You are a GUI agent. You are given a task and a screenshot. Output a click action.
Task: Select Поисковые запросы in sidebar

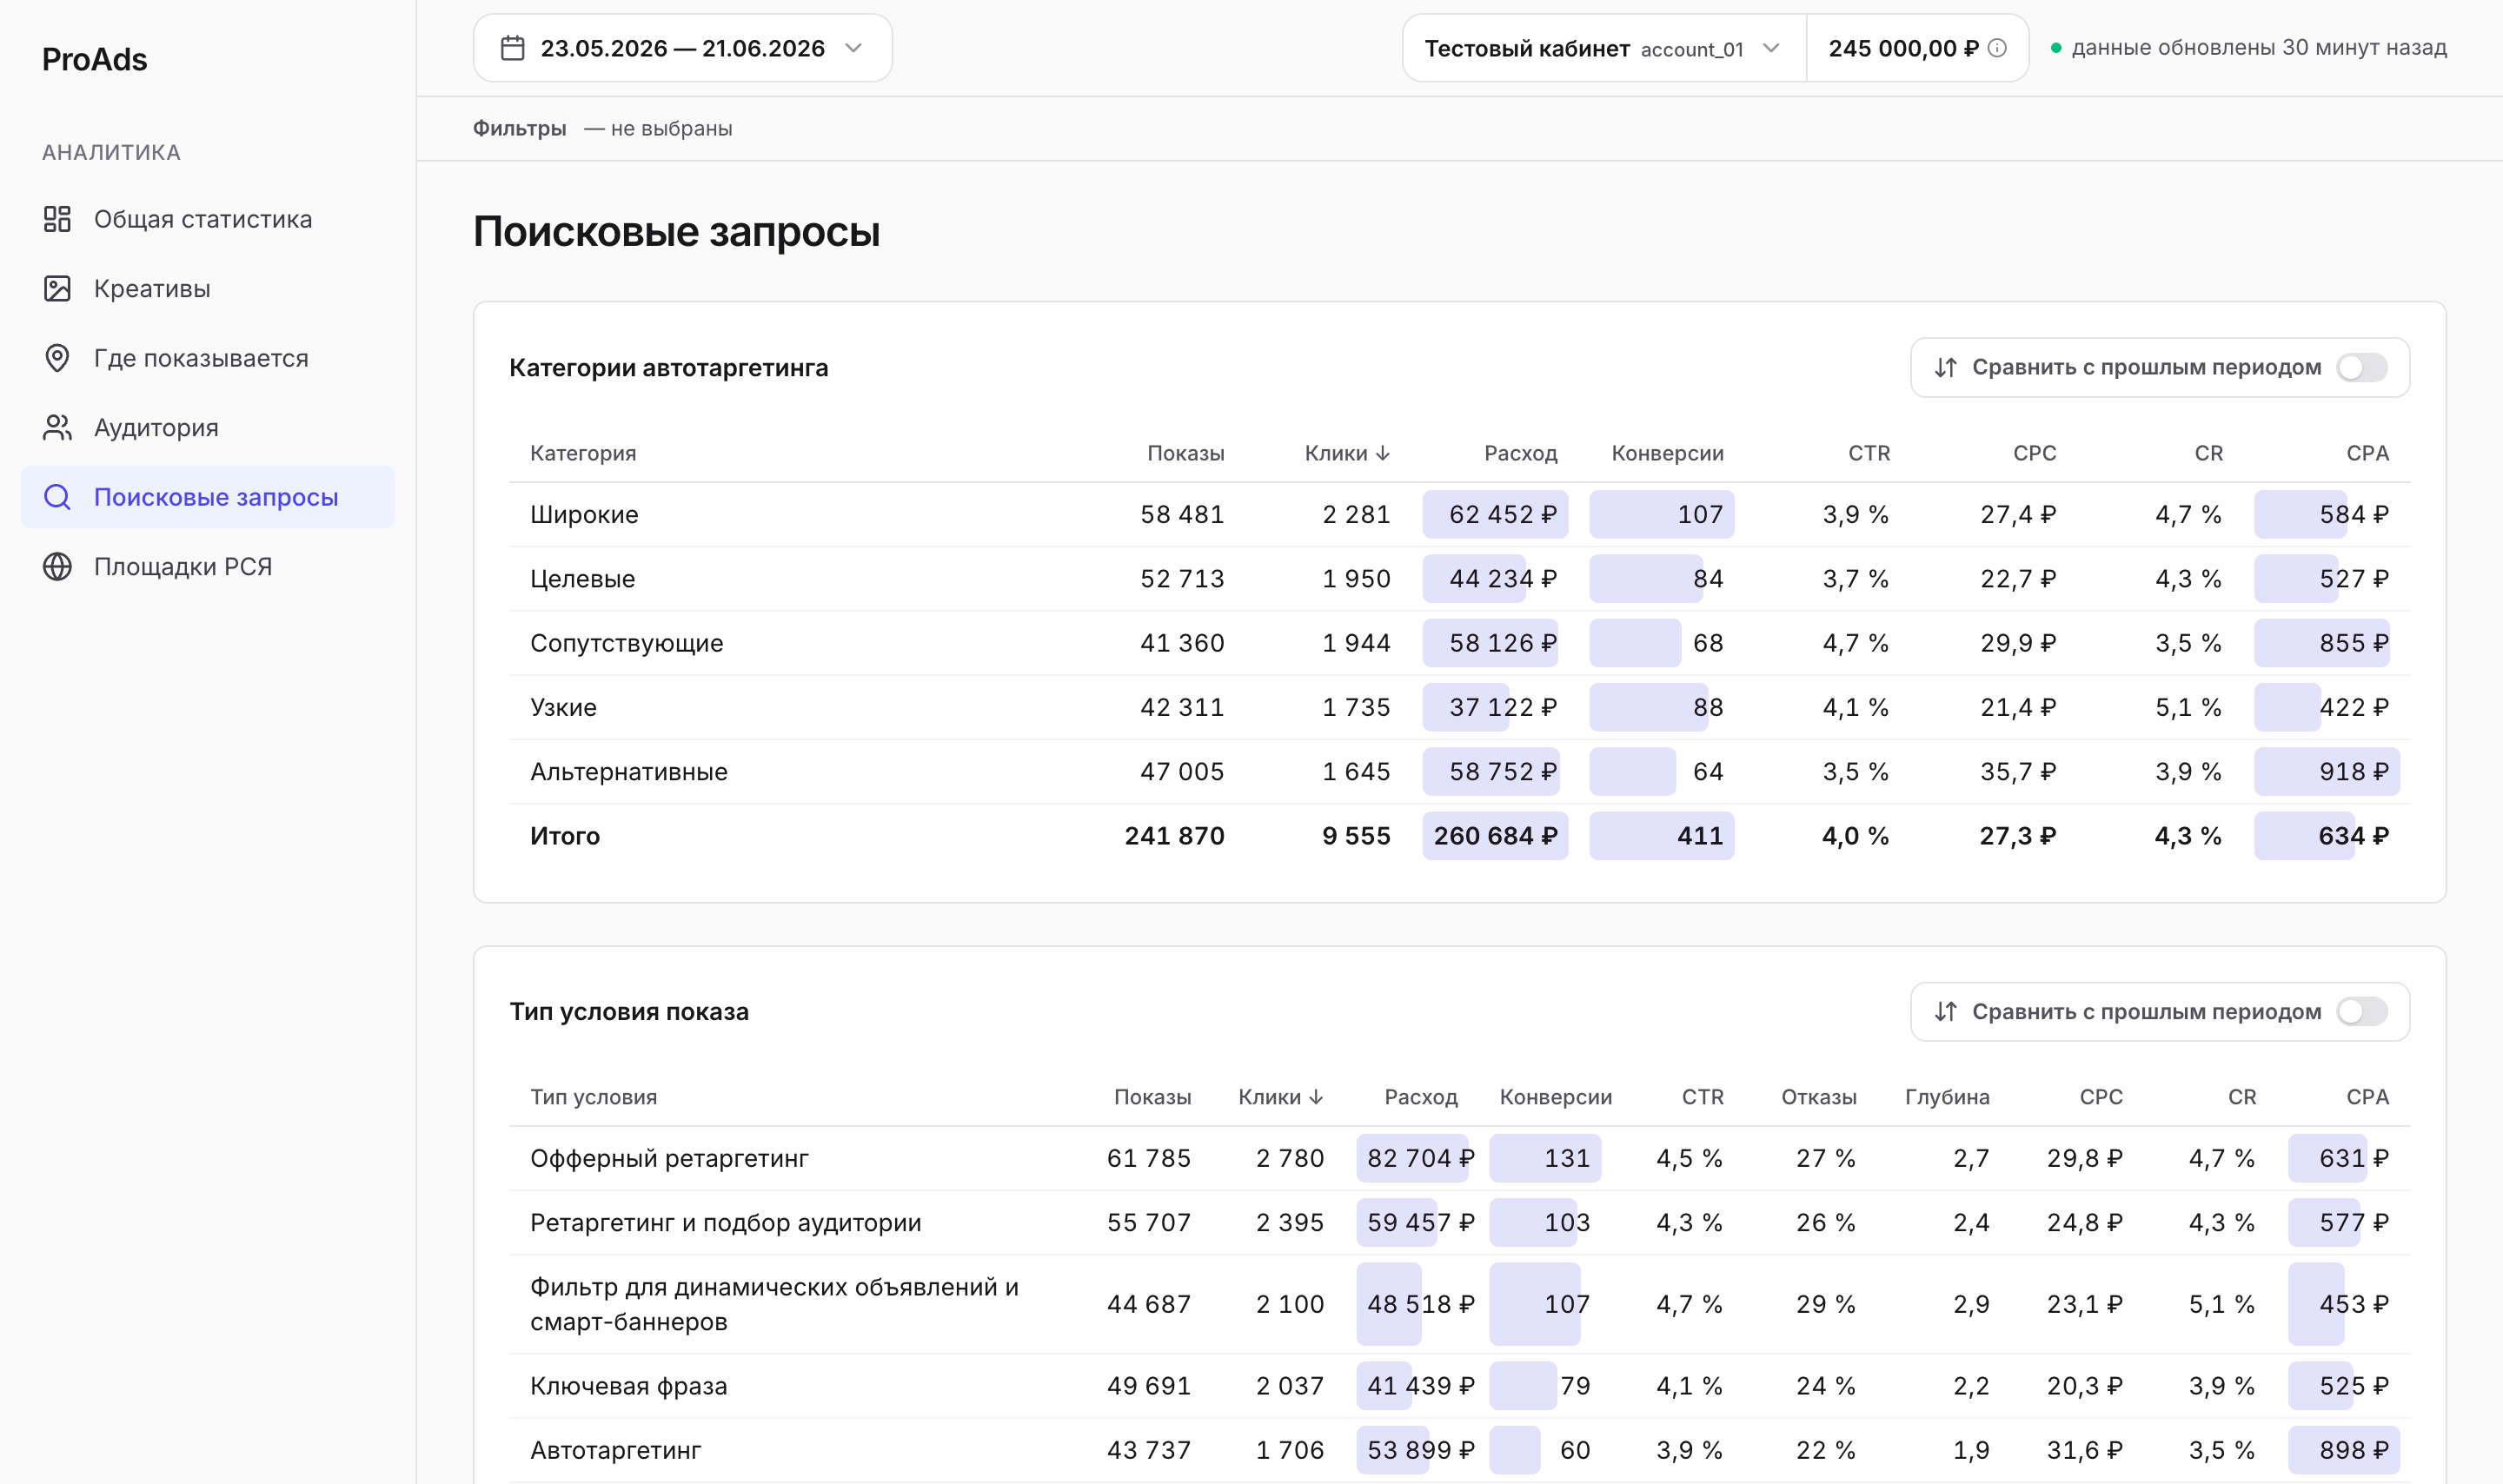pyautogui.click(x=208, y=497)
